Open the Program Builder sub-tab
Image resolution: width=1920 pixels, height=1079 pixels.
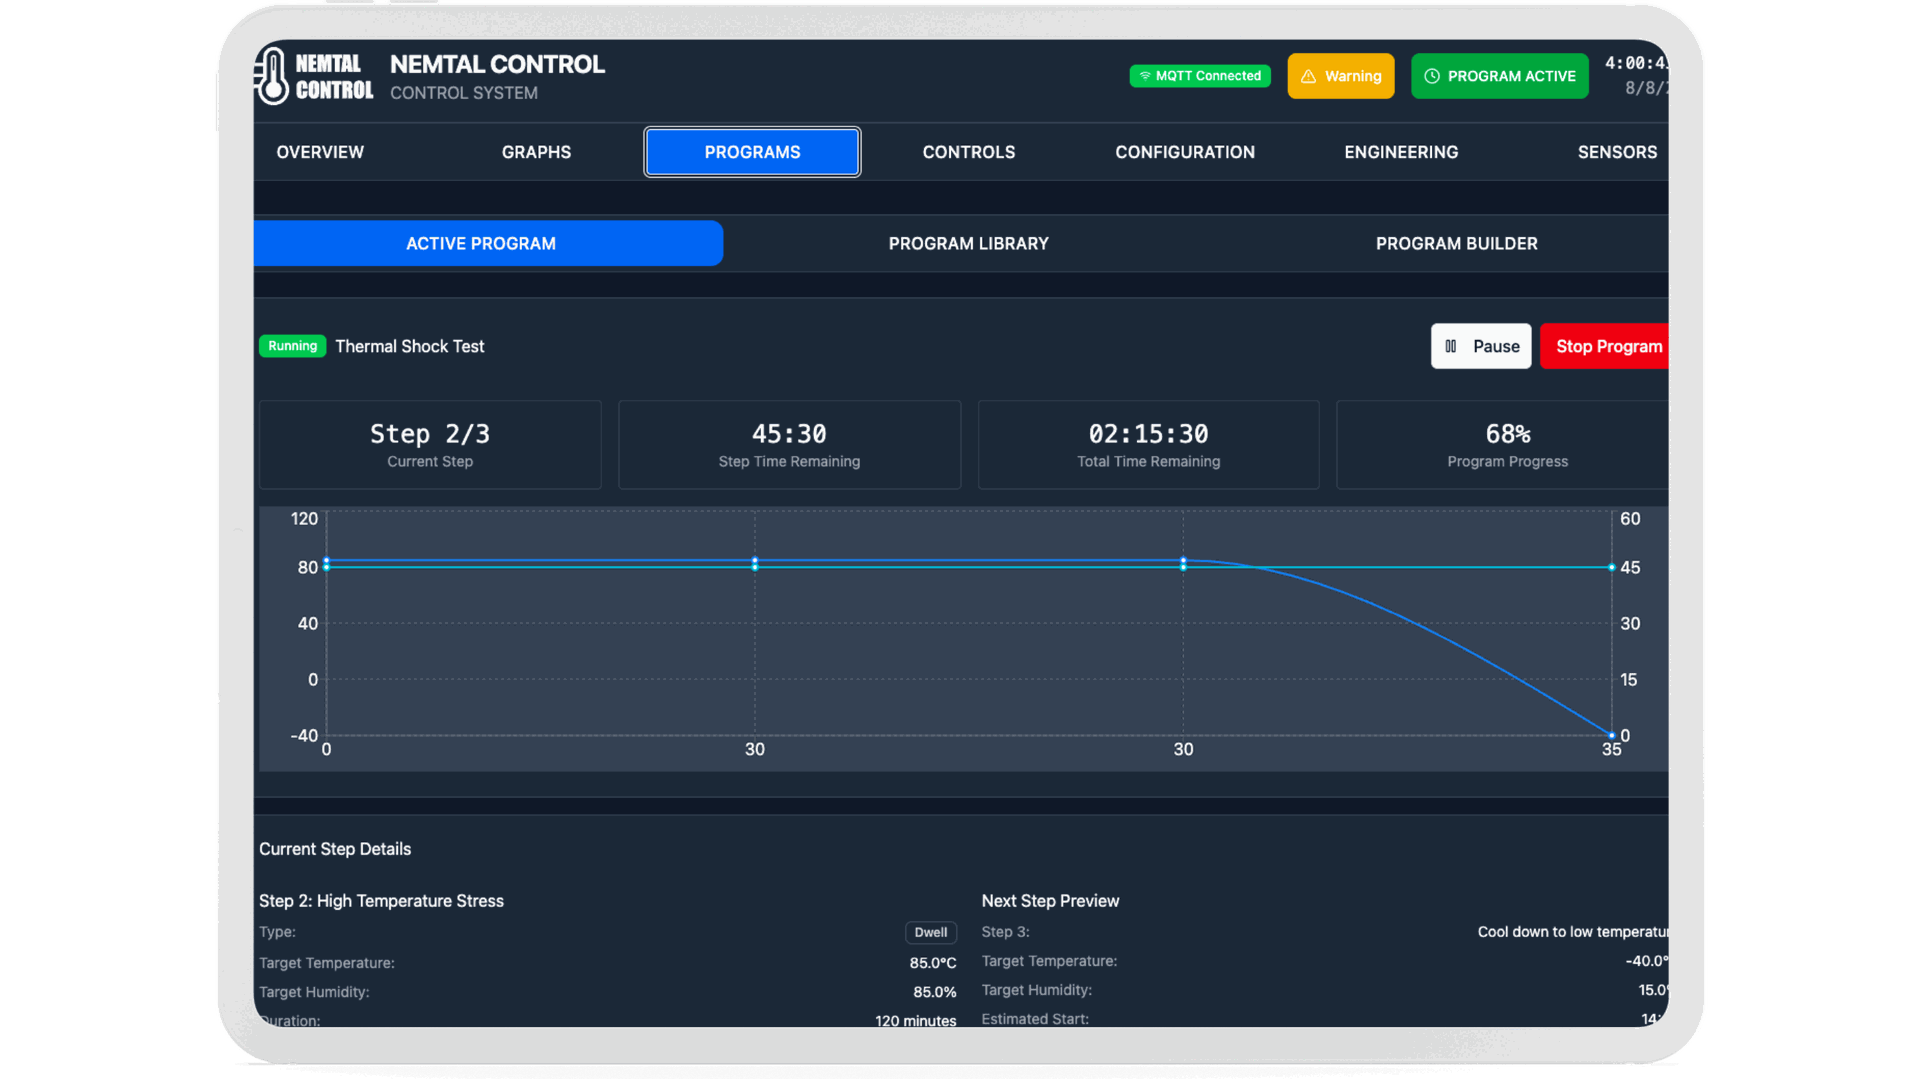1456,244
